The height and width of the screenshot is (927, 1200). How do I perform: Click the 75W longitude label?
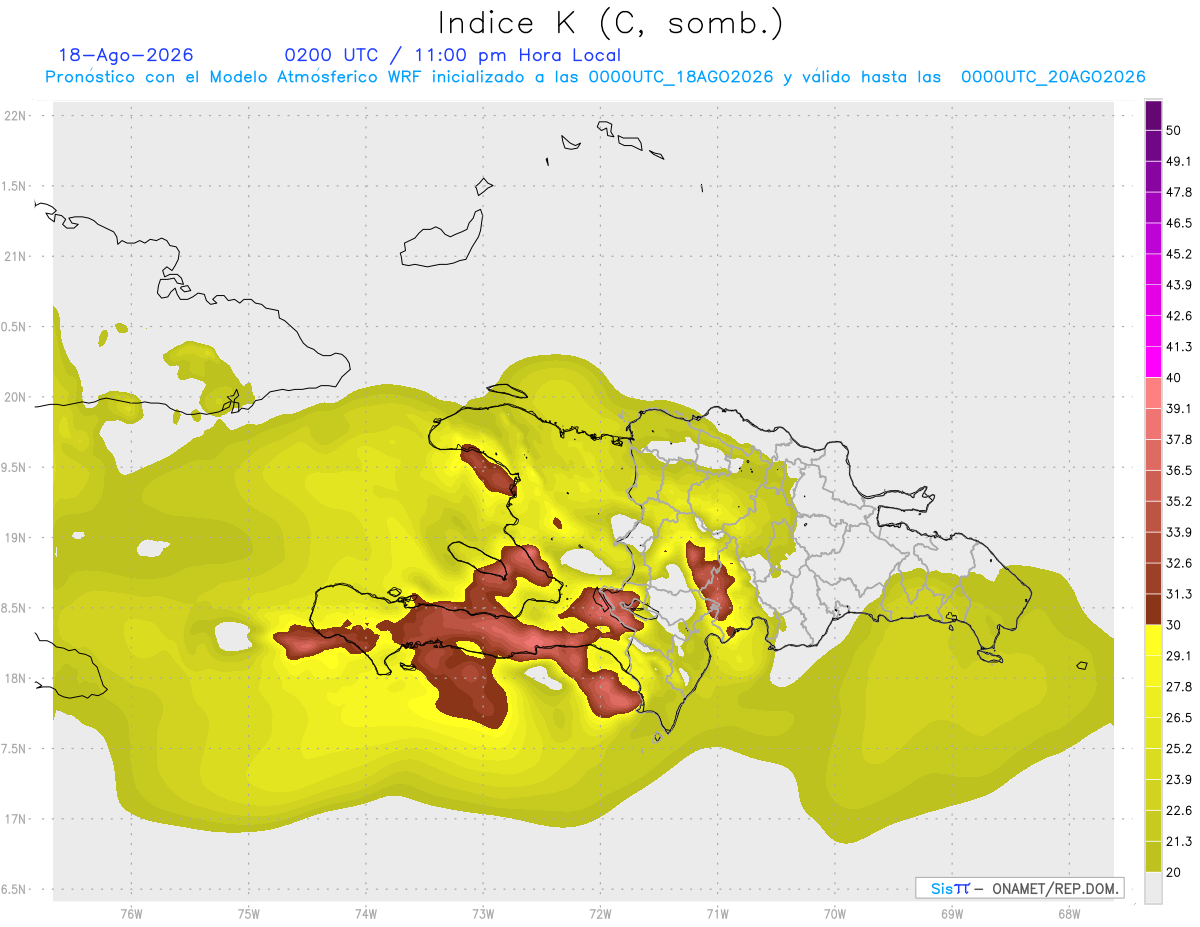[x=248, y=914]
